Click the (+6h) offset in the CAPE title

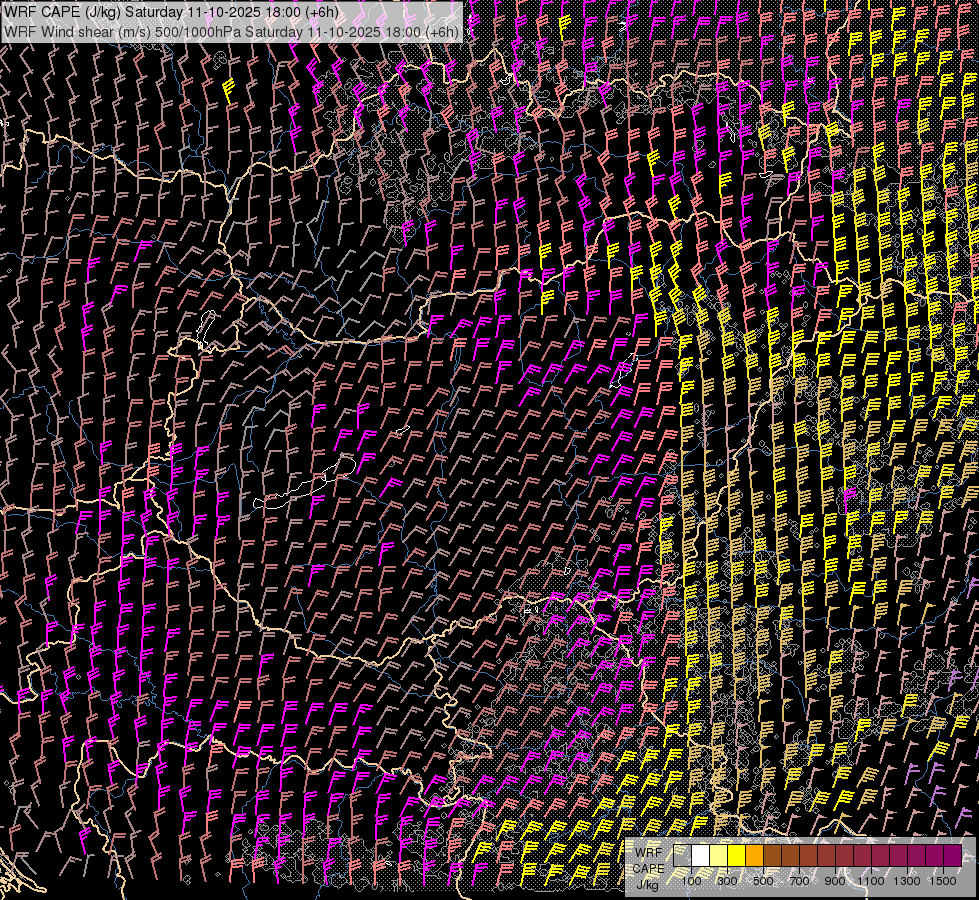tap(320, 12)
